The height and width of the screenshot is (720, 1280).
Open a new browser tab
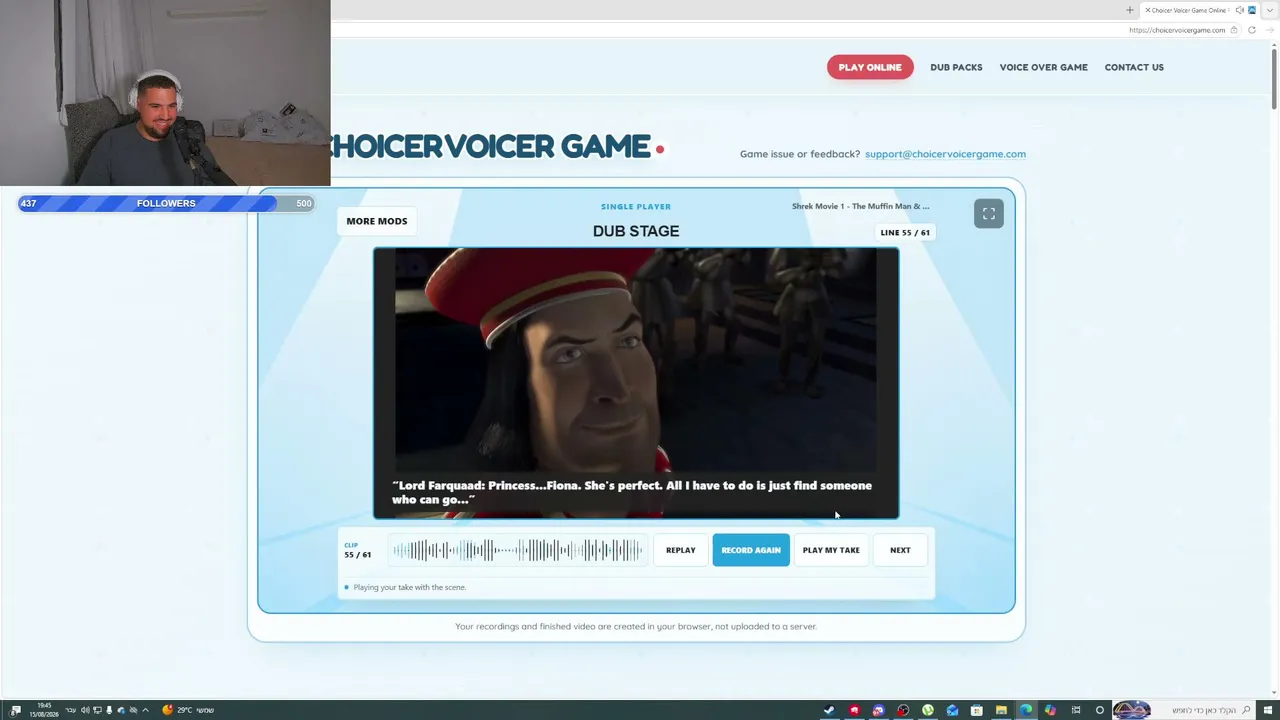[x=1130, y=10]
